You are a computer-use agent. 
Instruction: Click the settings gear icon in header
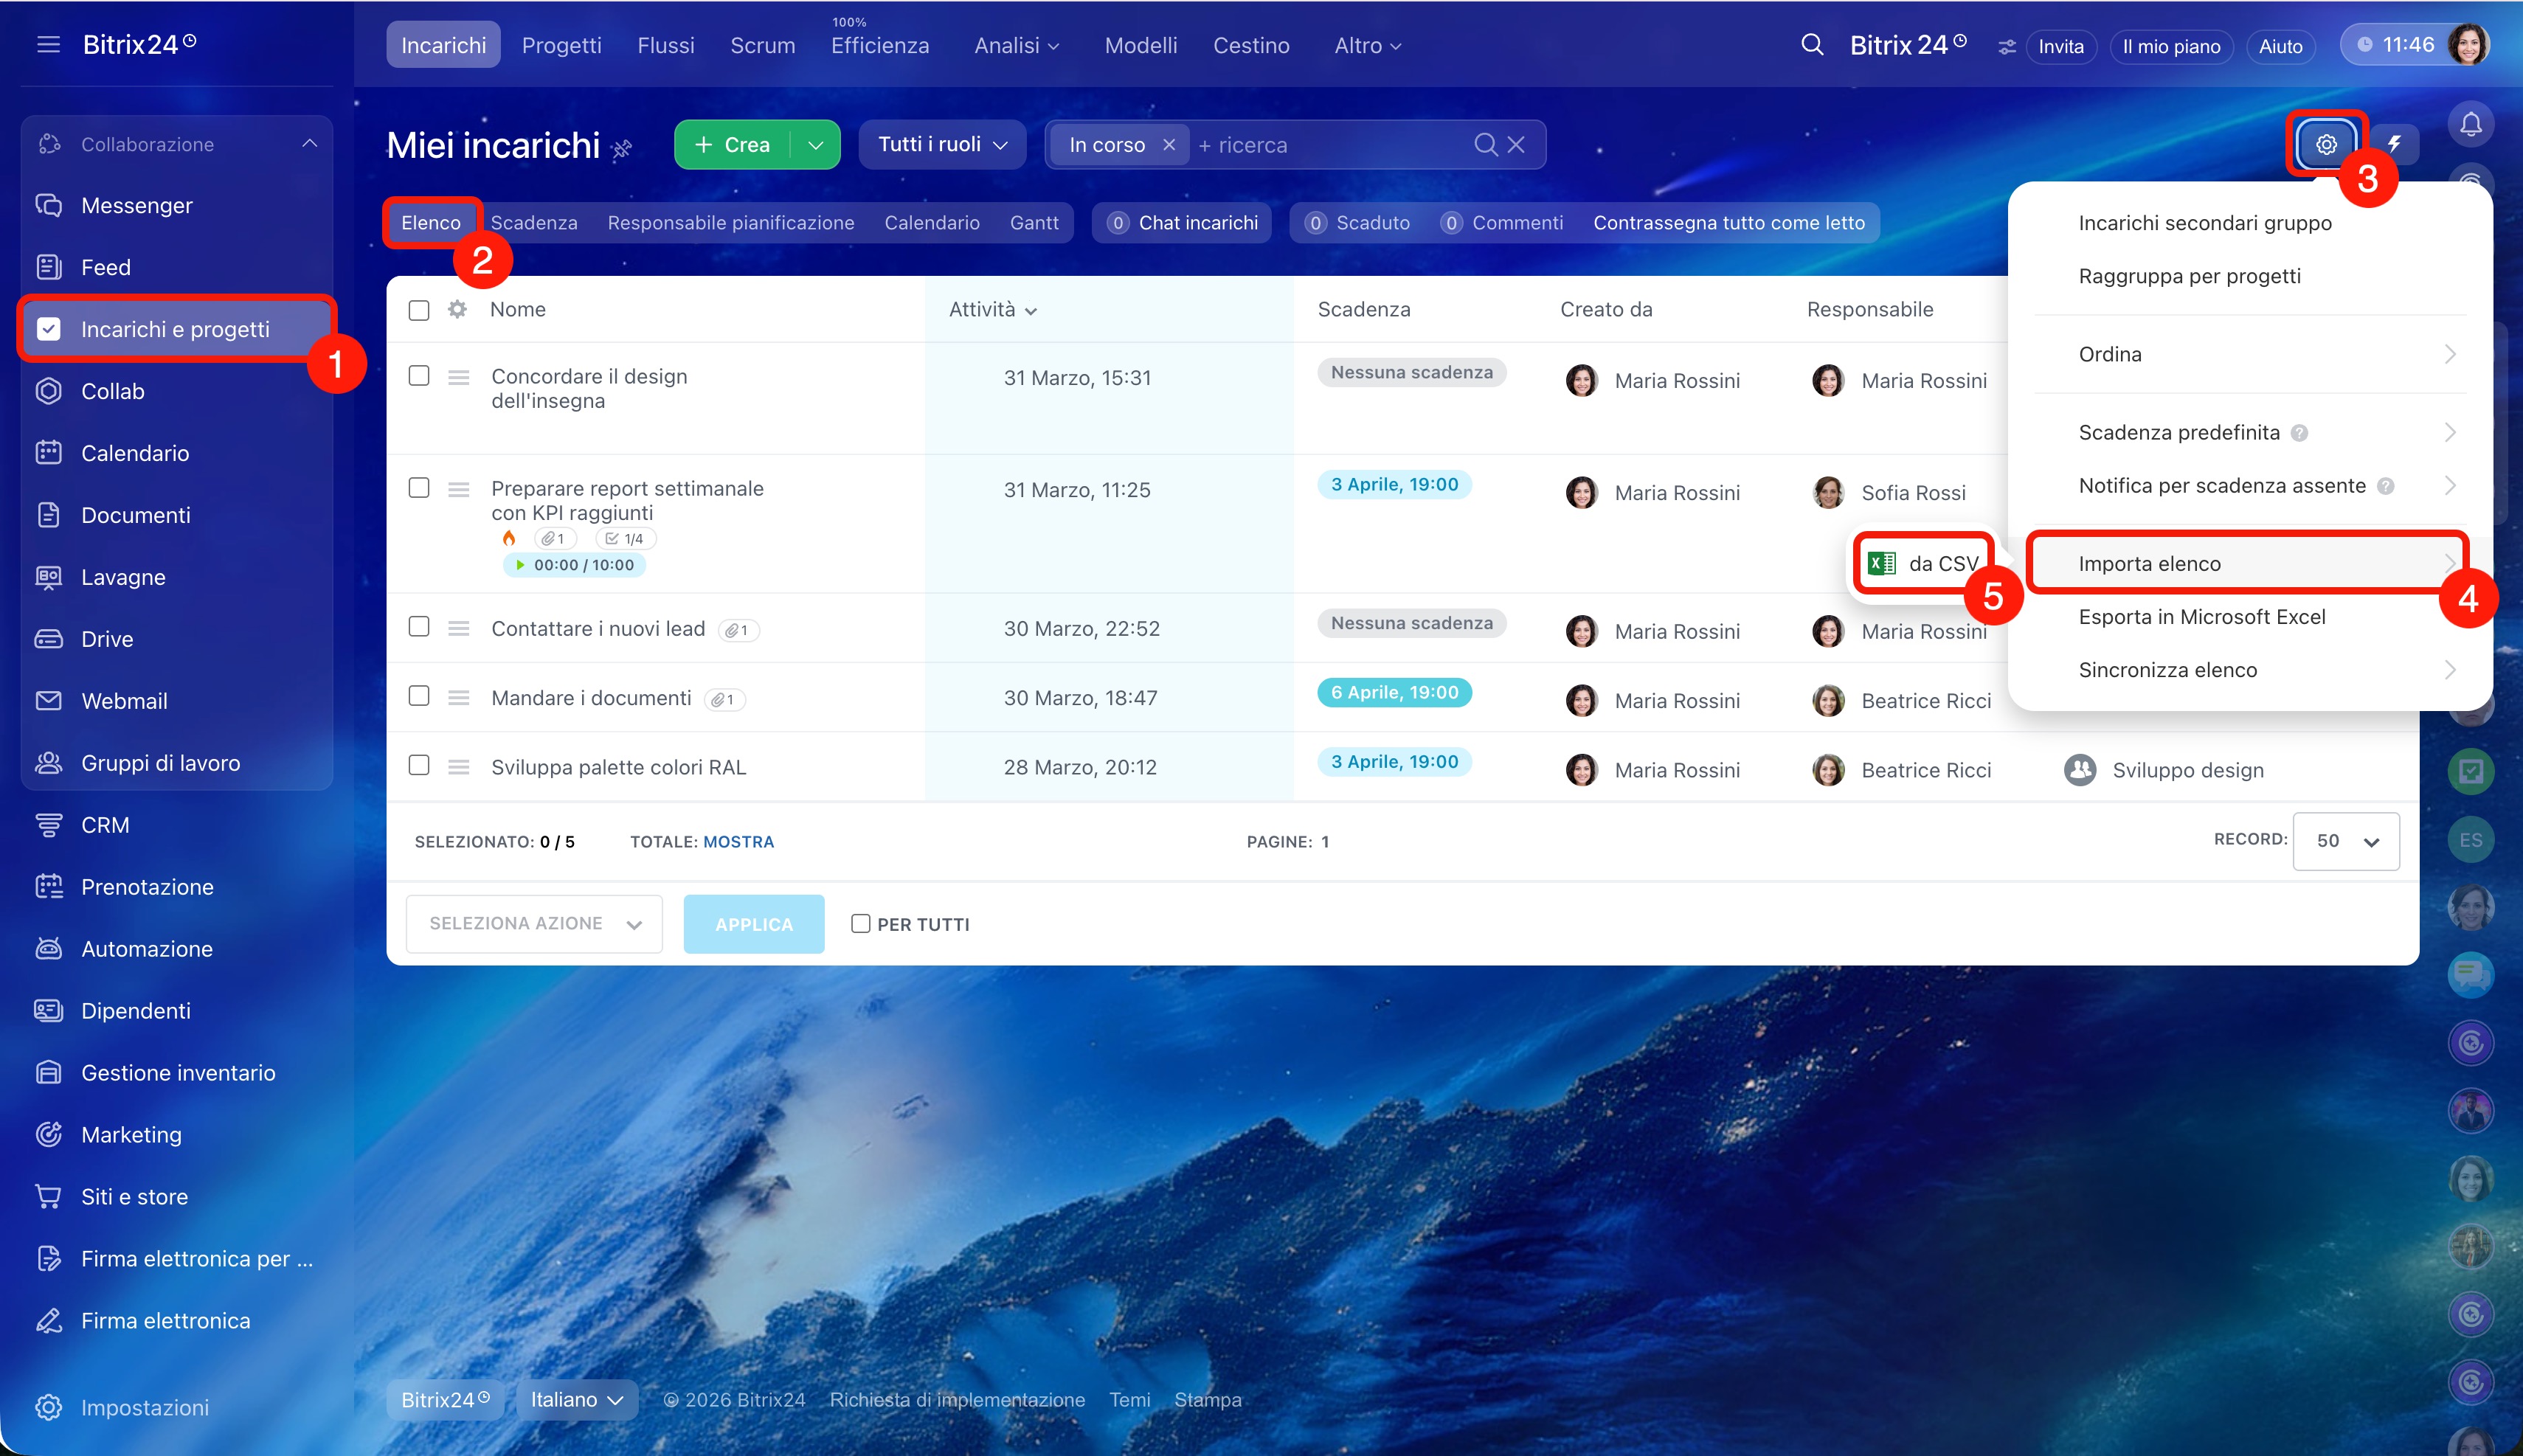click(x=2326, y=145)
